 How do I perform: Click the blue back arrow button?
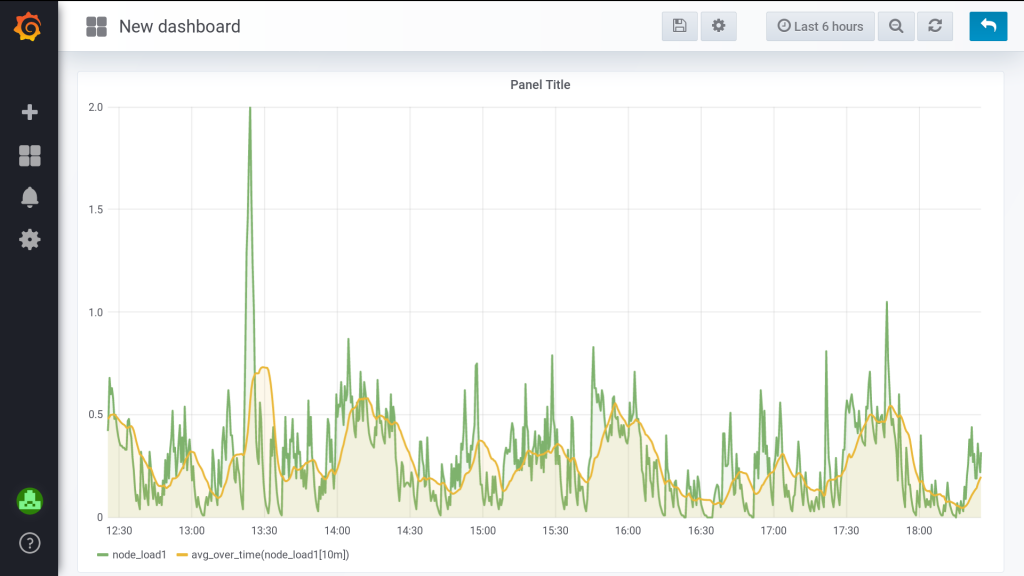pyautogui.click(x=988, y=26)
